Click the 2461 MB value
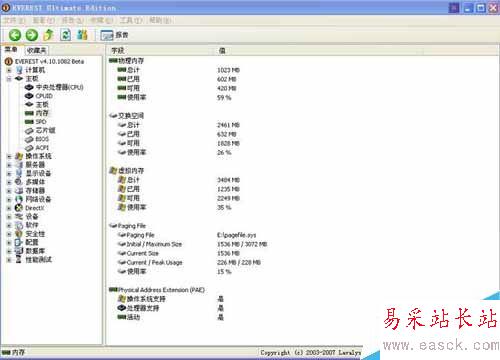500x360 pixels. click(x=228, y=125)
